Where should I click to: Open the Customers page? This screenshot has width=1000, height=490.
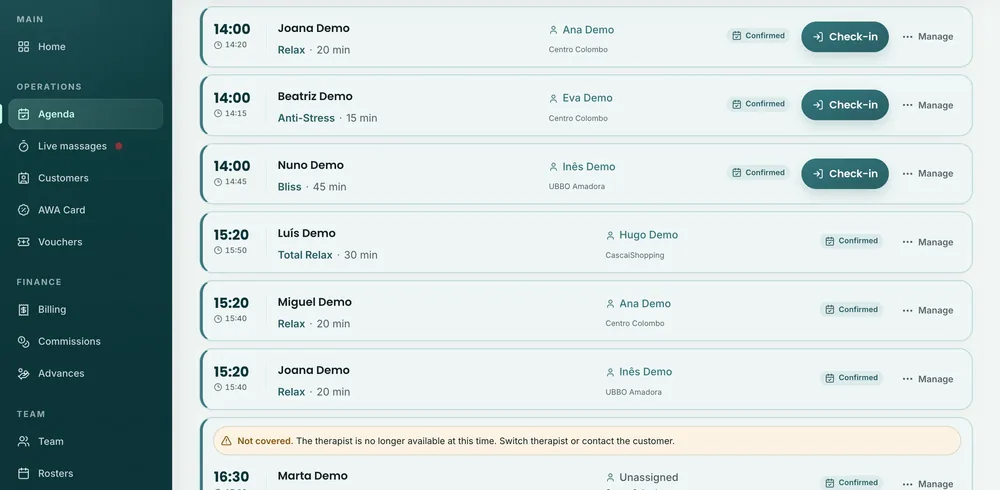coord(85,178)
